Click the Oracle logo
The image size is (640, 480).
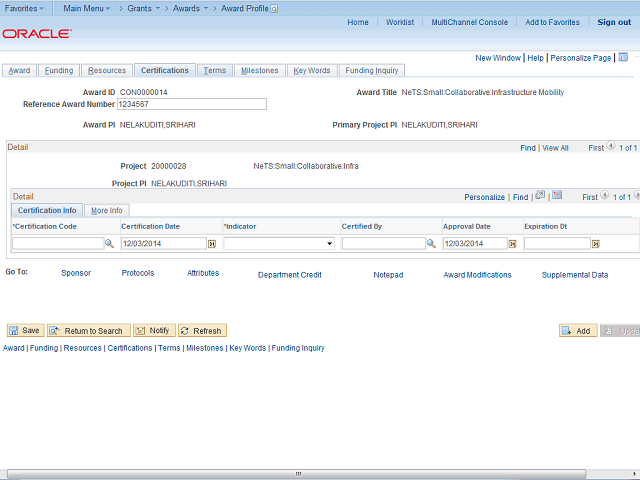[x=37, y=33]
